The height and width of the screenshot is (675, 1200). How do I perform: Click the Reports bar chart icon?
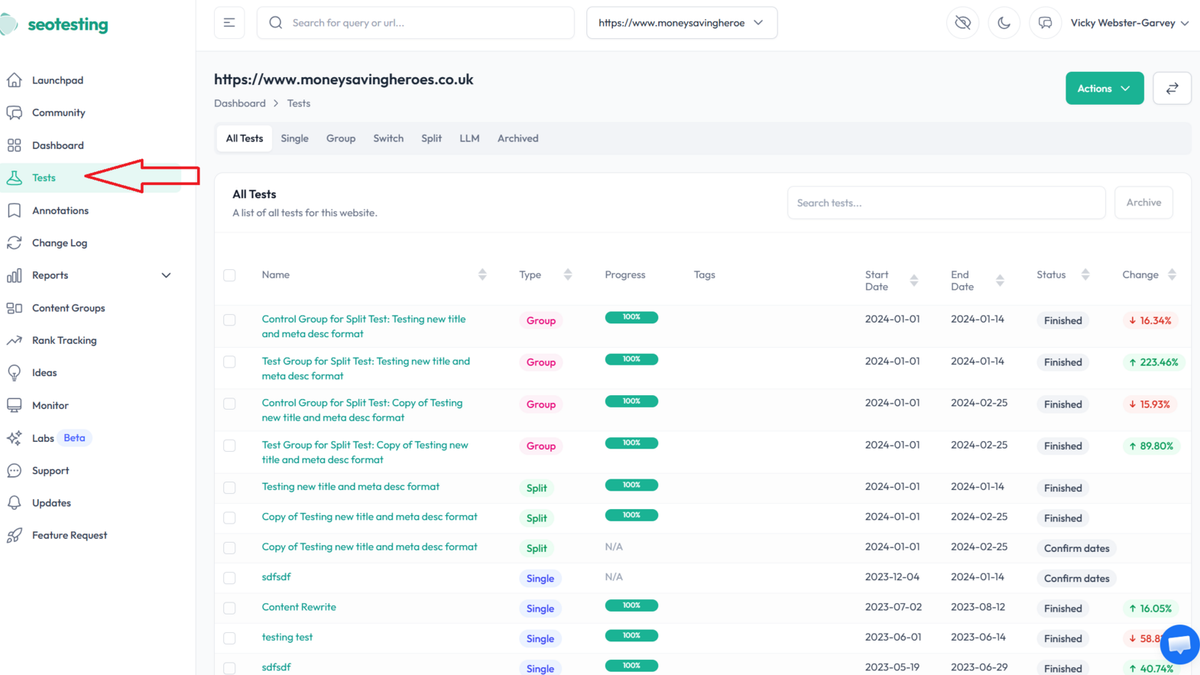pyautogui.click(x=14, y=275)
